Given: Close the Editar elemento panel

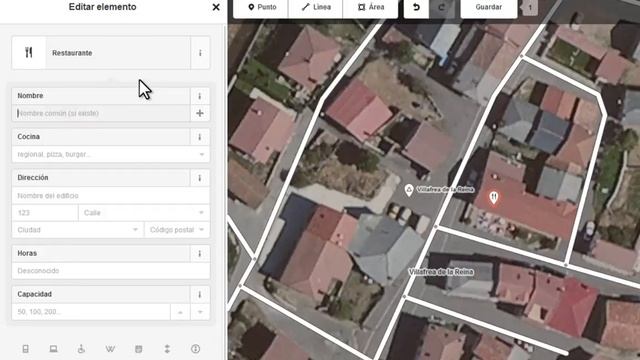Looking at the screenshot, I should tap(216, 7).
